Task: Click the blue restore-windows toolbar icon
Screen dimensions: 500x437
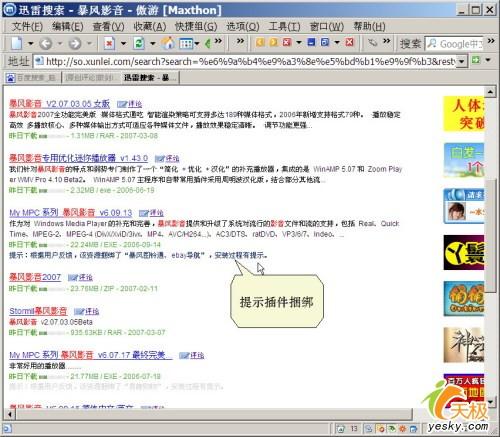Action: (x=325, y=42)
